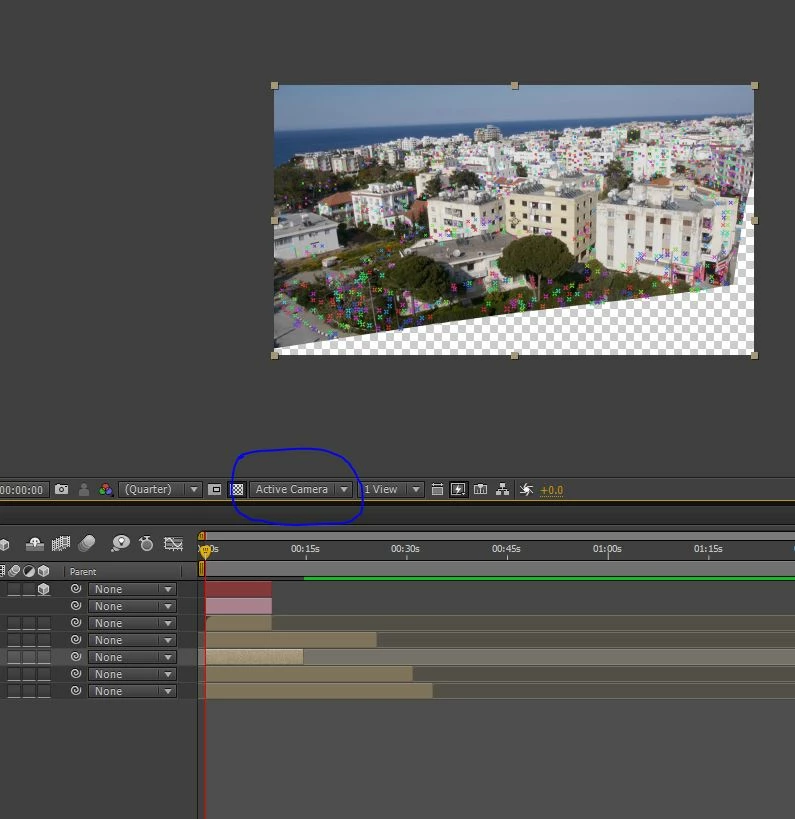
Task: Click the time navigator bar above ruler
Action: pyautogui.click(x=500, y=536)
